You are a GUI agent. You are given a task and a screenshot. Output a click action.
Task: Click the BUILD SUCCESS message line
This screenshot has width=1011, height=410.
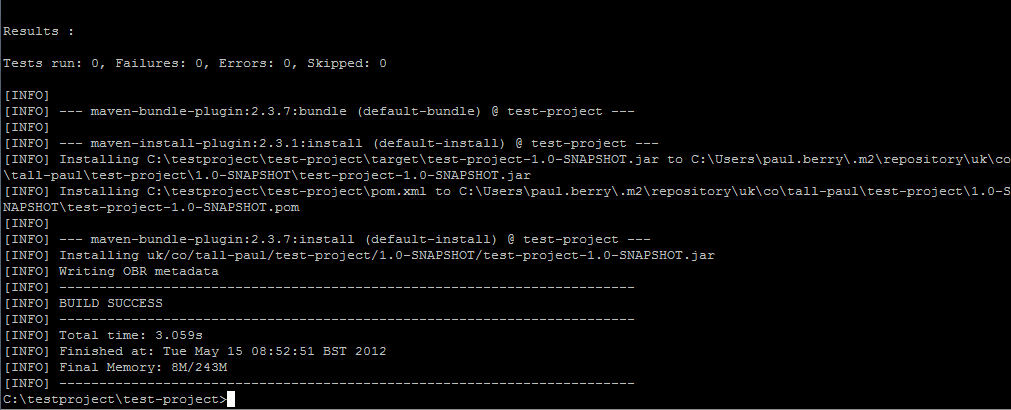click(83, 303)
